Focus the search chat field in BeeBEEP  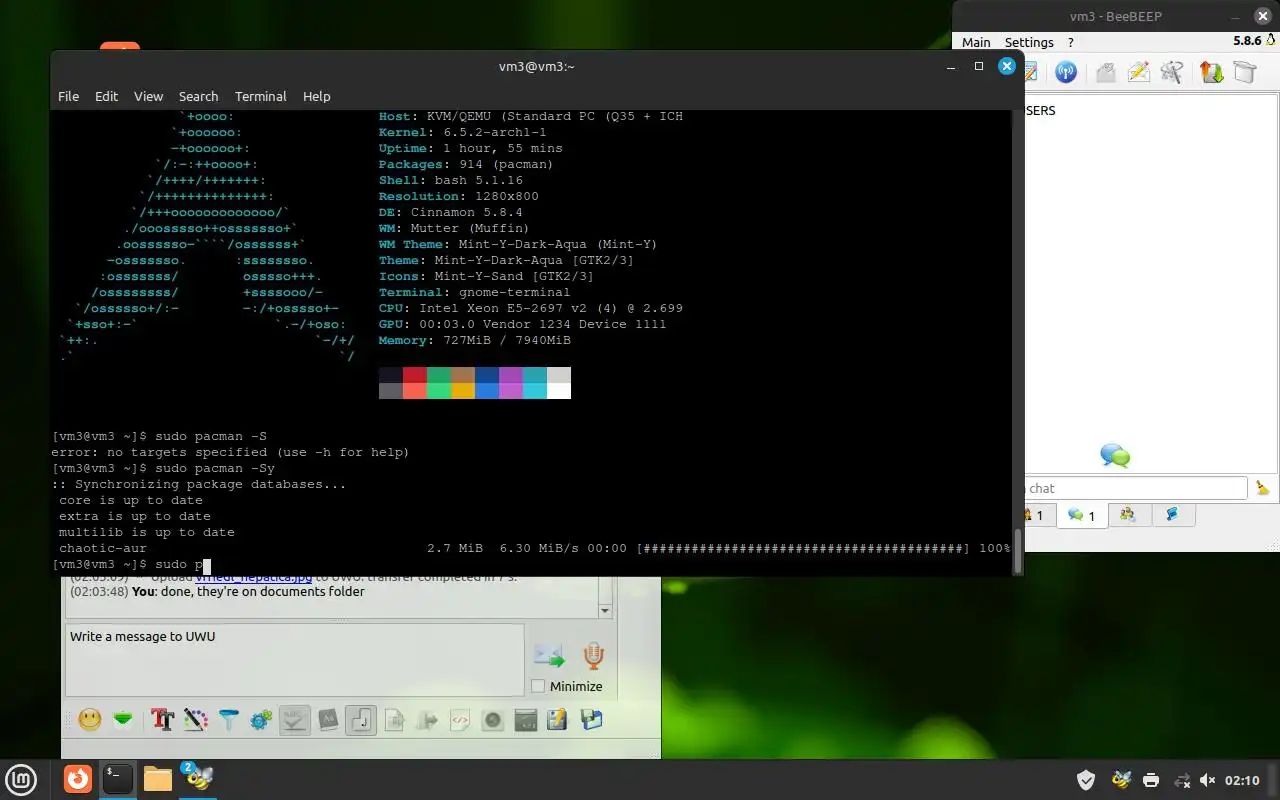[x=1136, y=488]
